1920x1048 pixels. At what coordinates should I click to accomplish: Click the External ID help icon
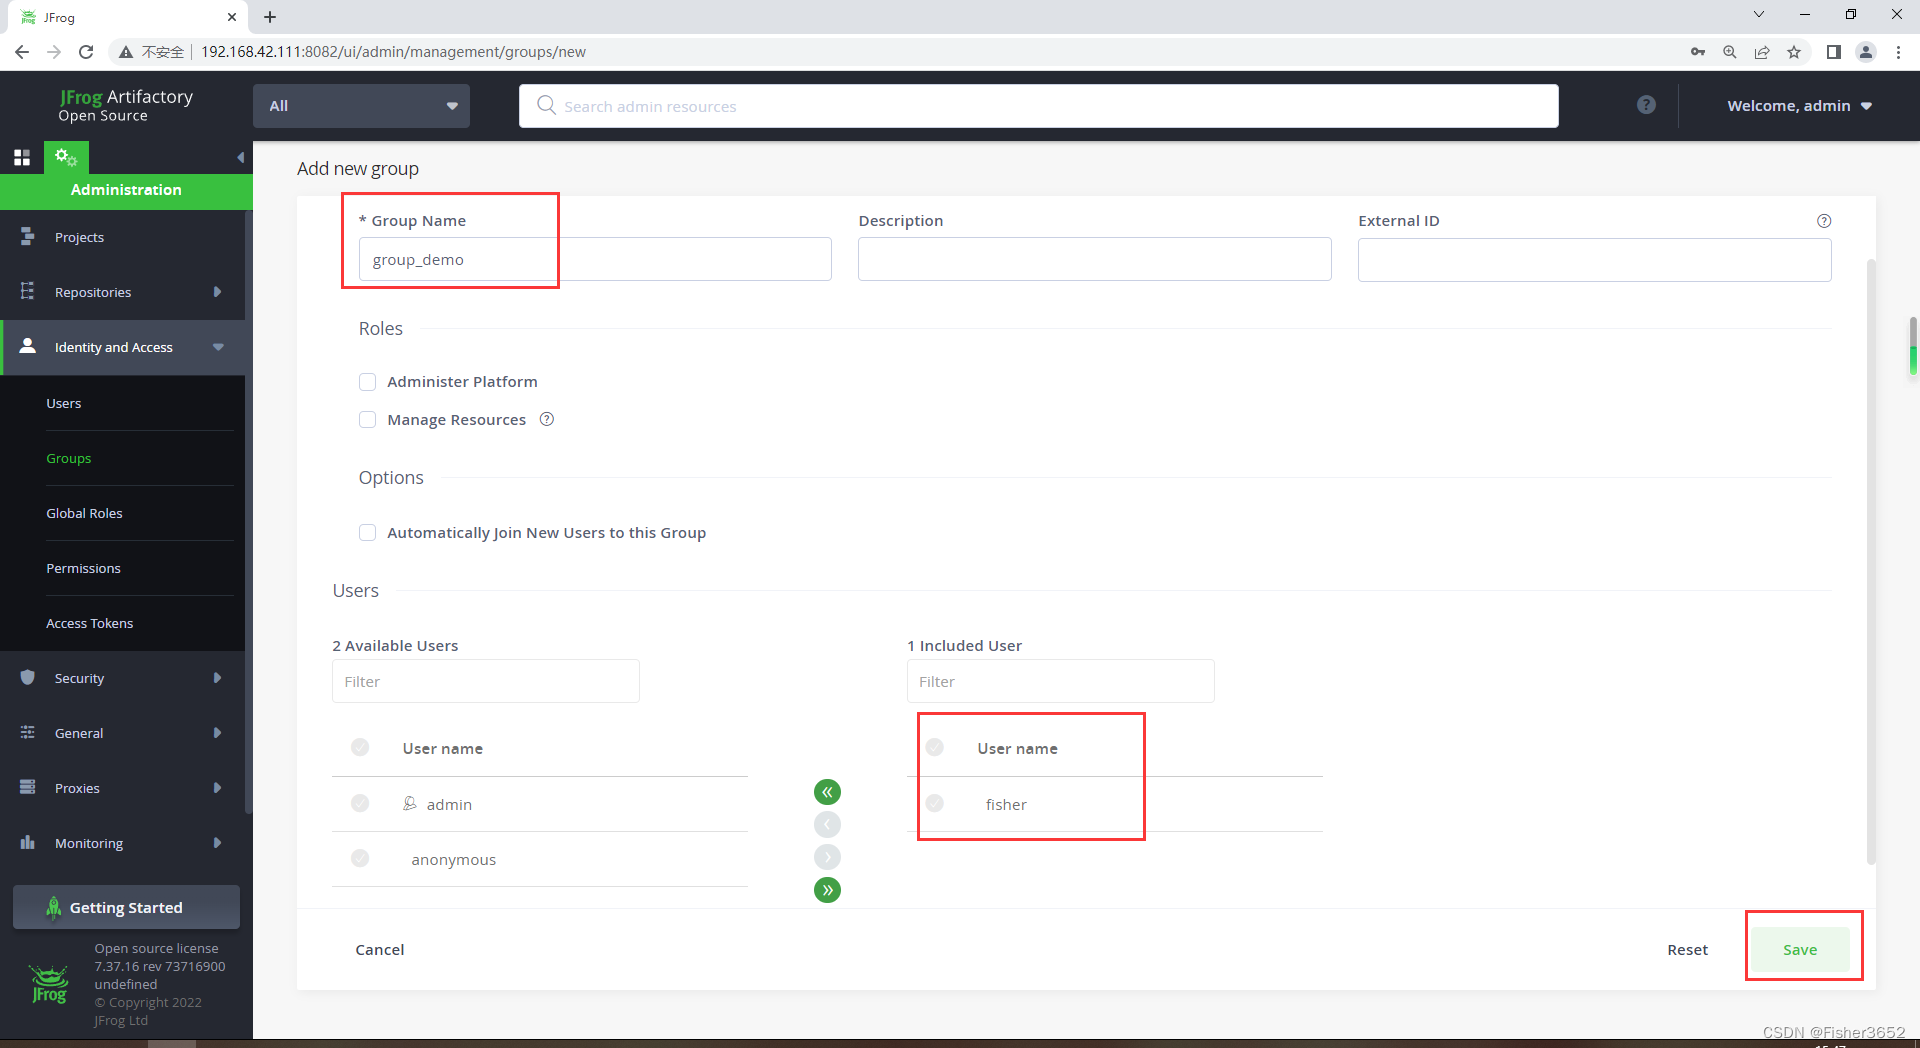click(x=1824, y=221)
